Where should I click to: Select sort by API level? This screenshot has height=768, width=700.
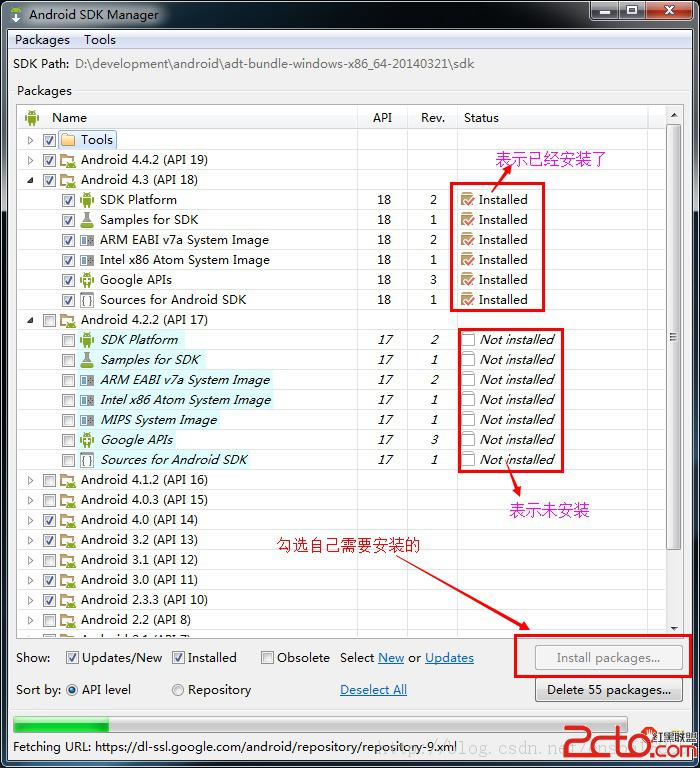coord(72,690)
